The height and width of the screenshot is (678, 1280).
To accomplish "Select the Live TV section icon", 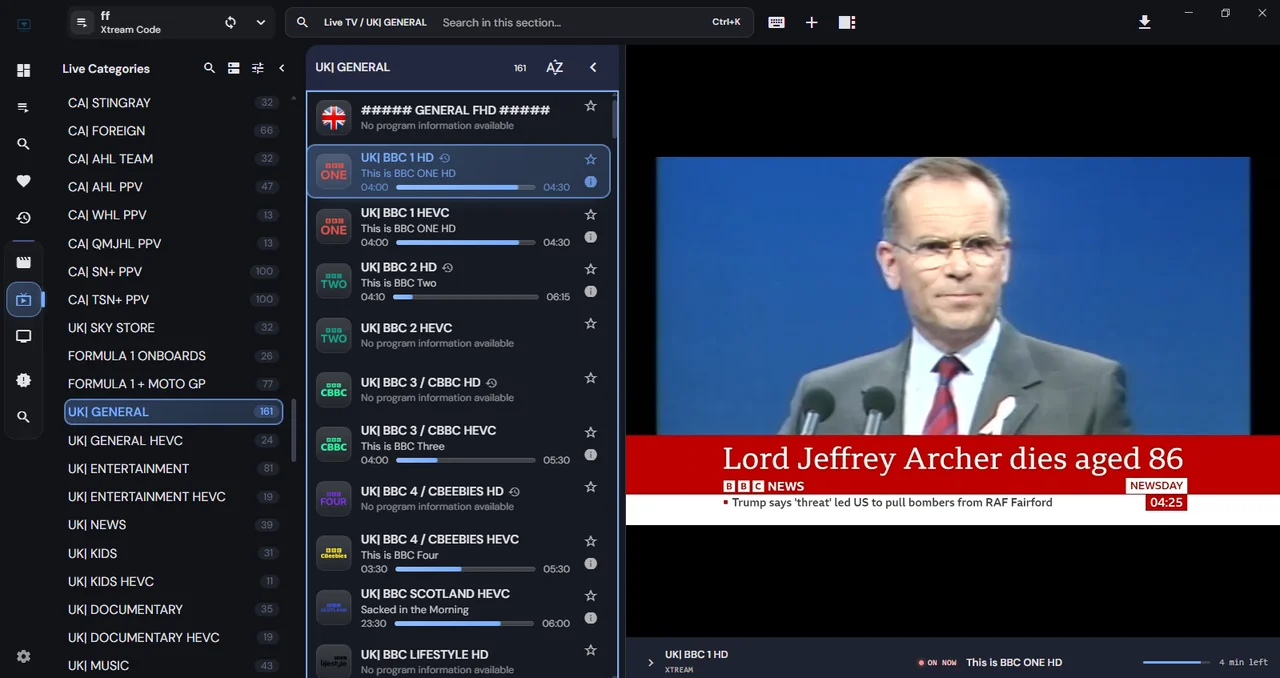I will (24, 299).
